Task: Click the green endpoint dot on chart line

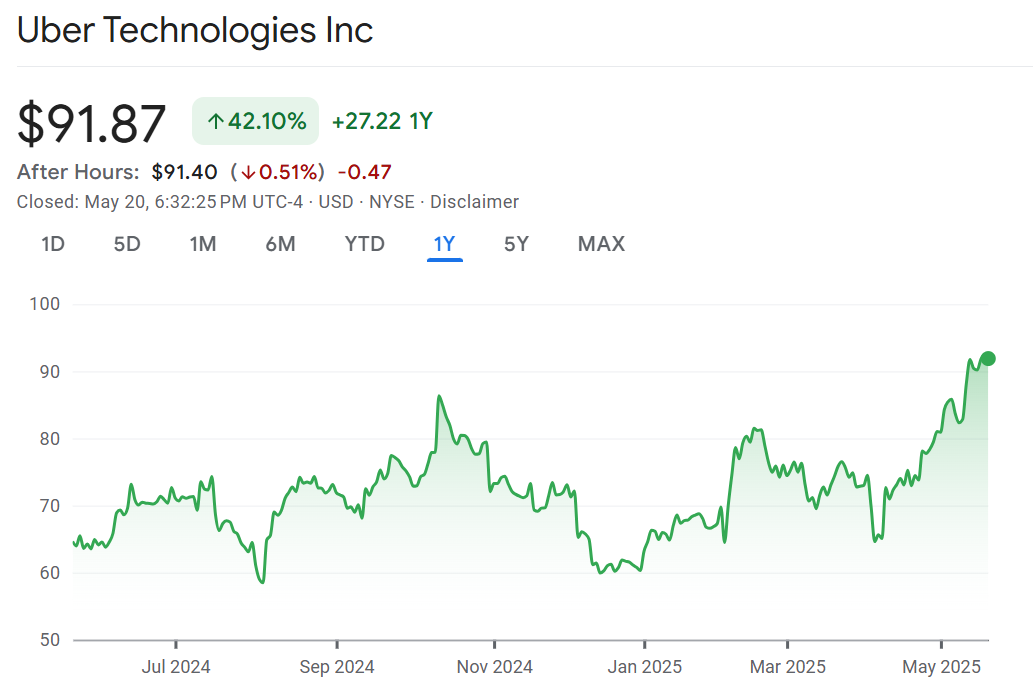Action: point(988,359)
